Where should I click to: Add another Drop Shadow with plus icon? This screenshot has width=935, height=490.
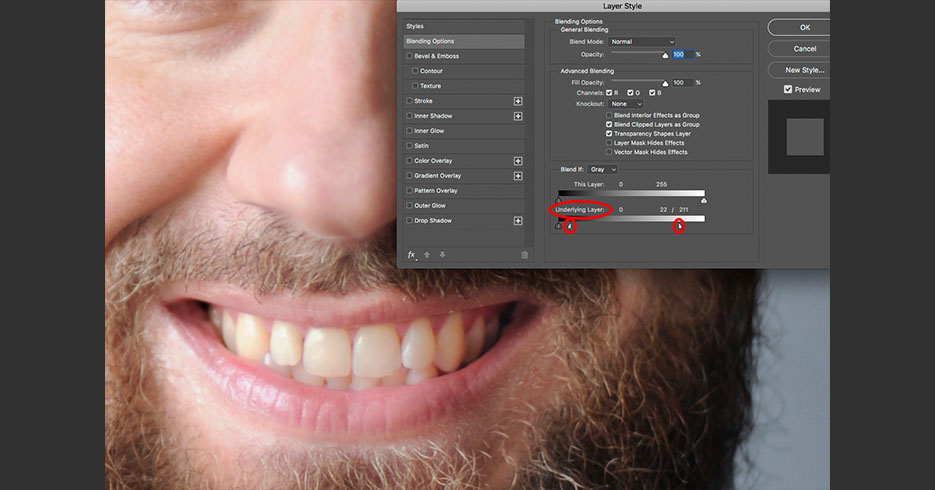pyautogui.click(x=518, y=221)
